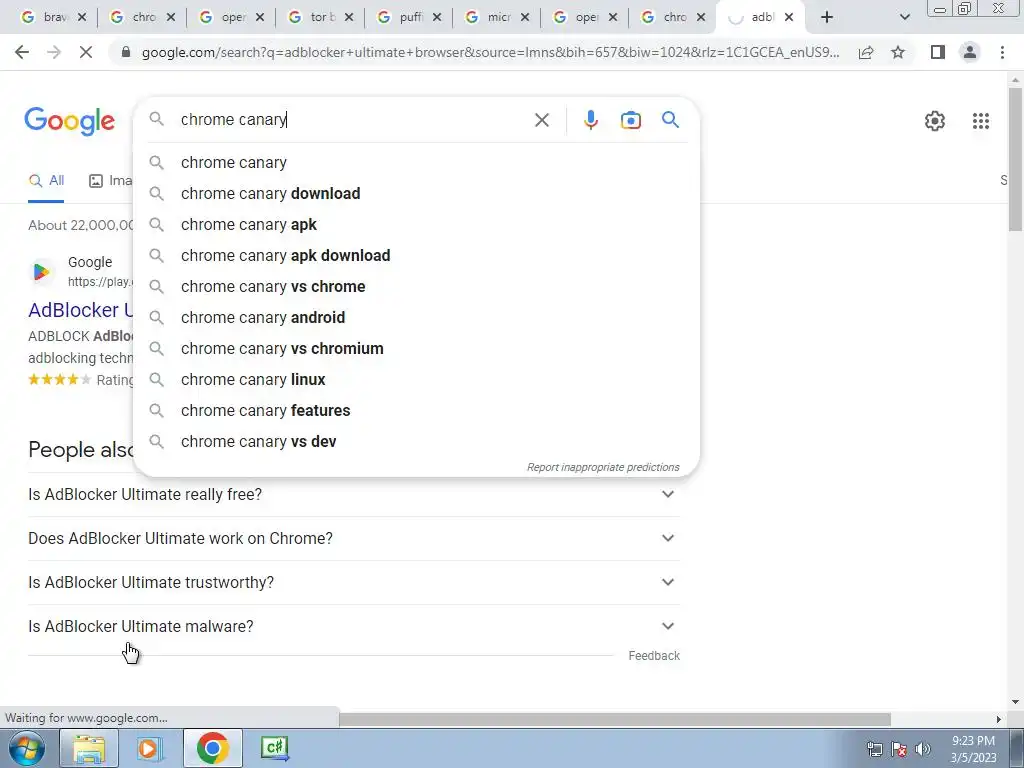The height and width of the screenshot is (768, 1024).
Task: Select suggestion 'chrome canary vs chromium'
Action: pos(416,348)
